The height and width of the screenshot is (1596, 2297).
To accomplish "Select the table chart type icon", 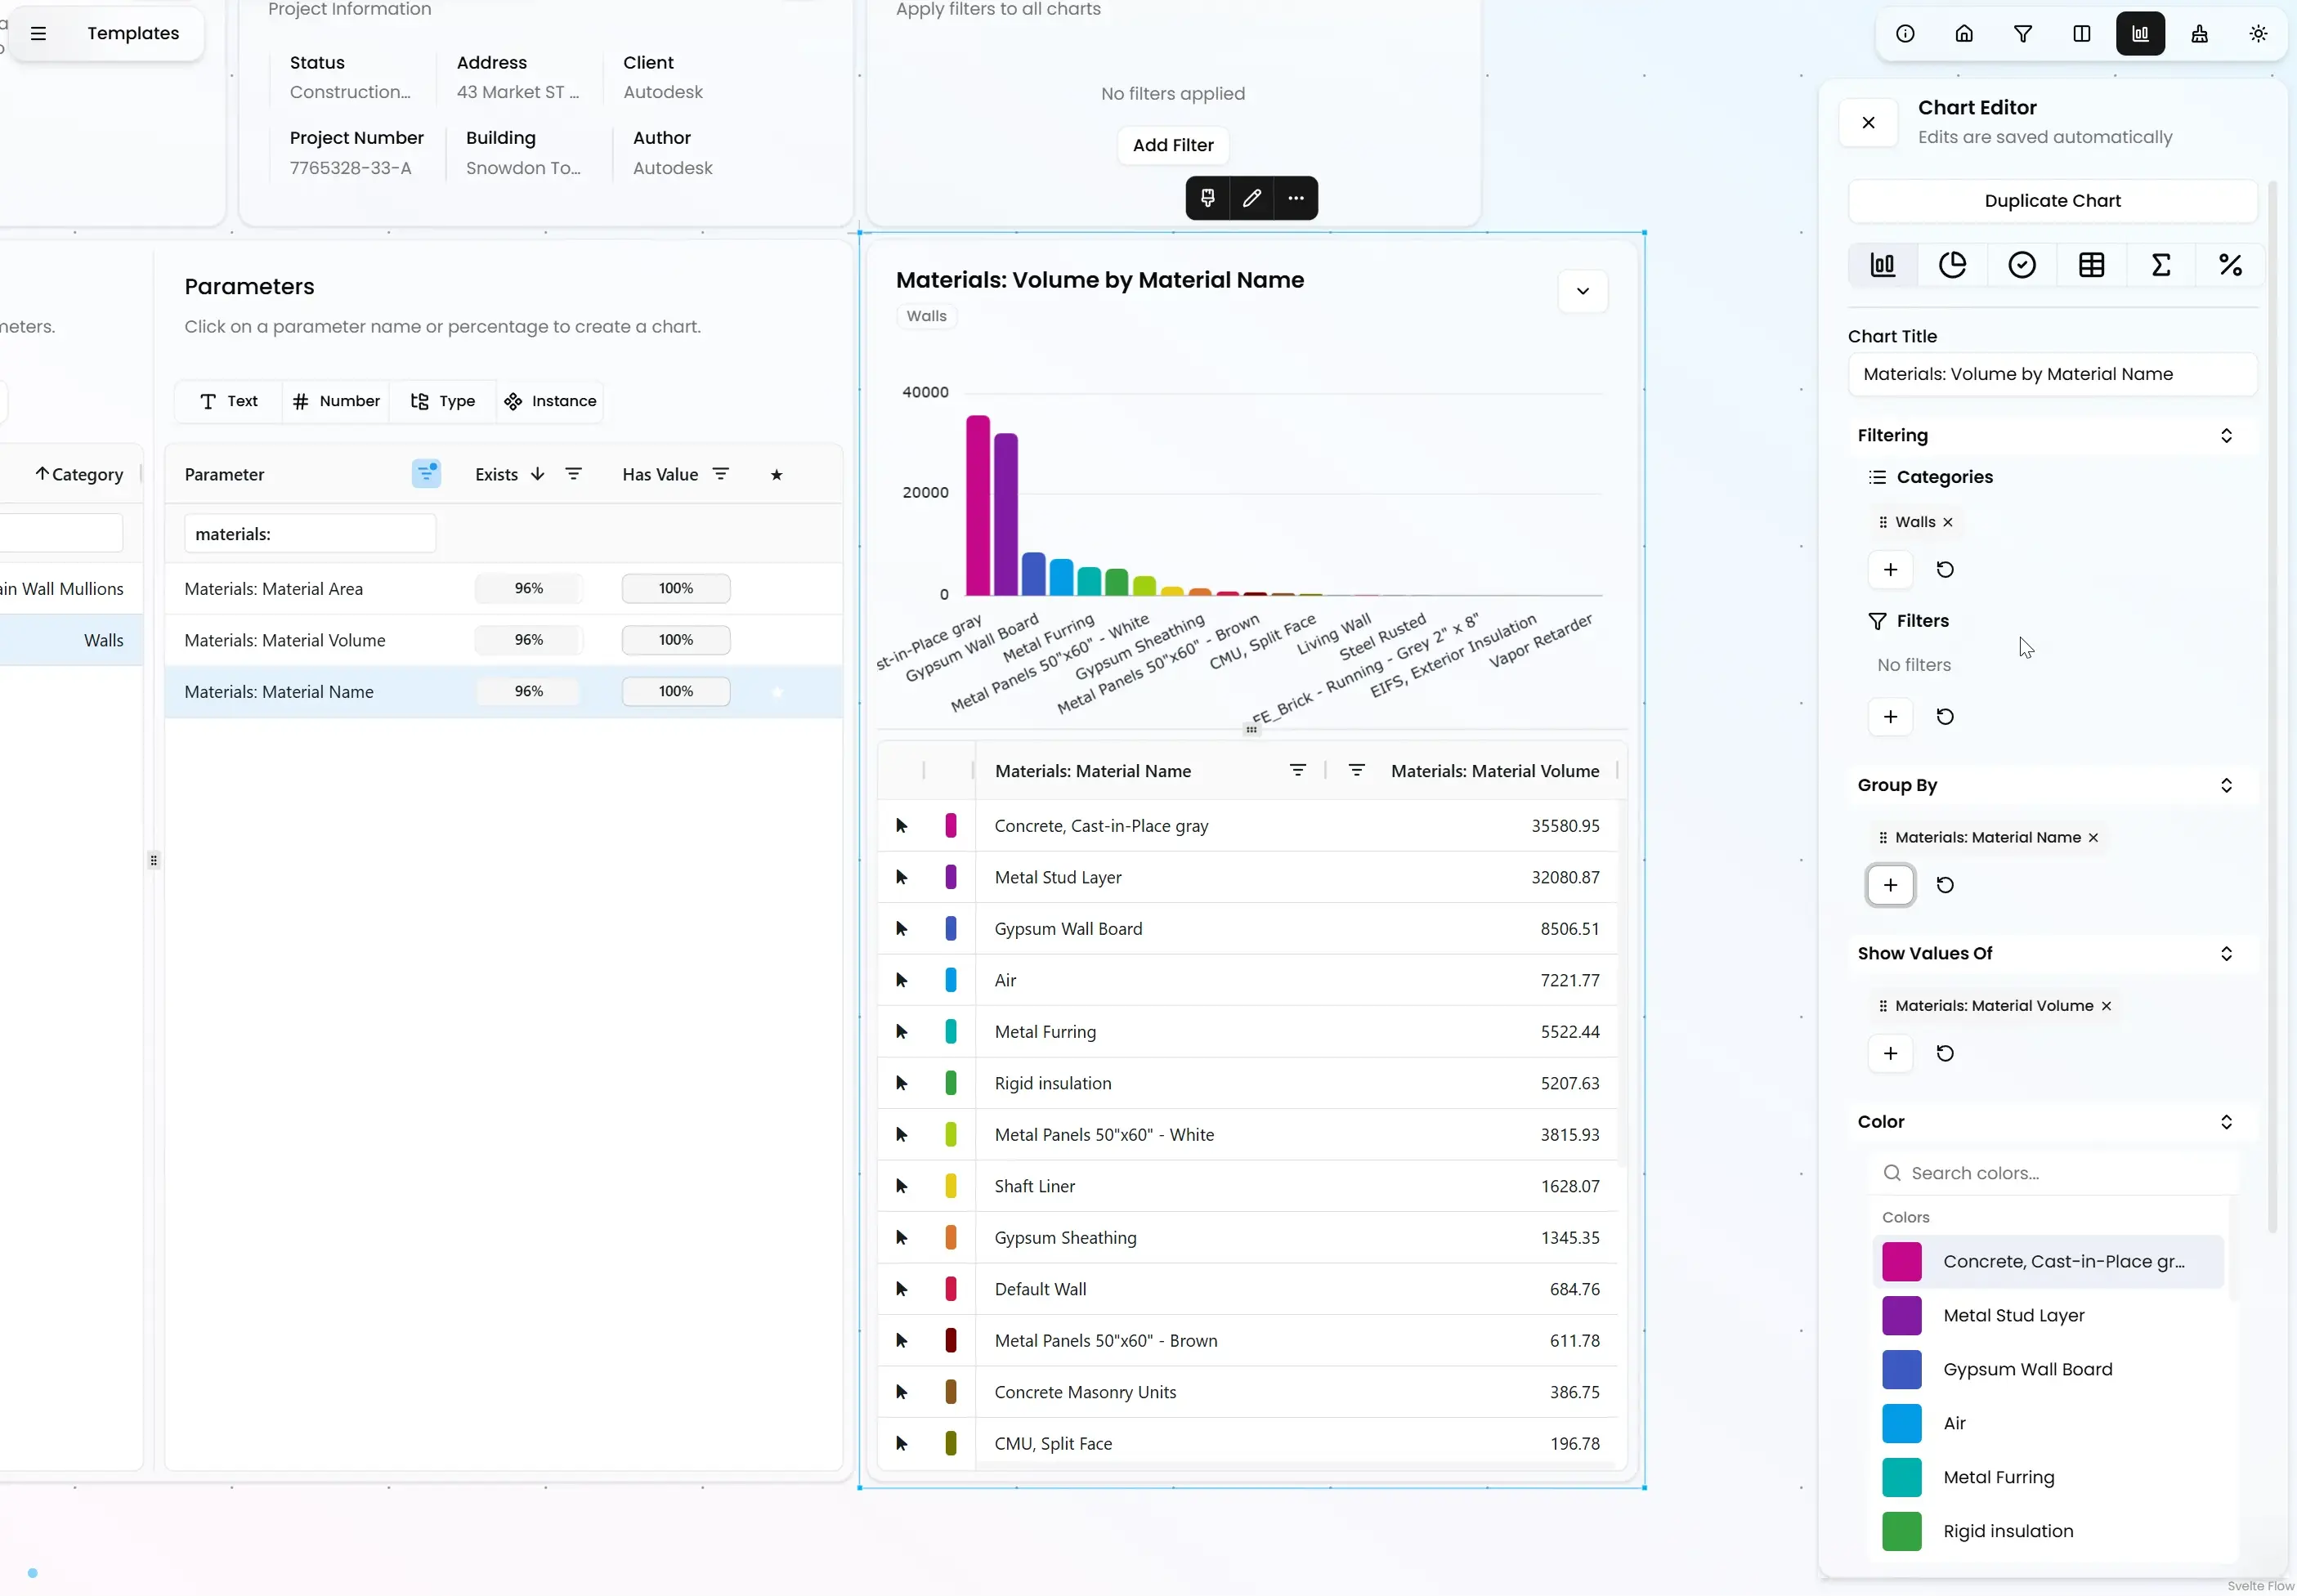I will coord(2091,265).
